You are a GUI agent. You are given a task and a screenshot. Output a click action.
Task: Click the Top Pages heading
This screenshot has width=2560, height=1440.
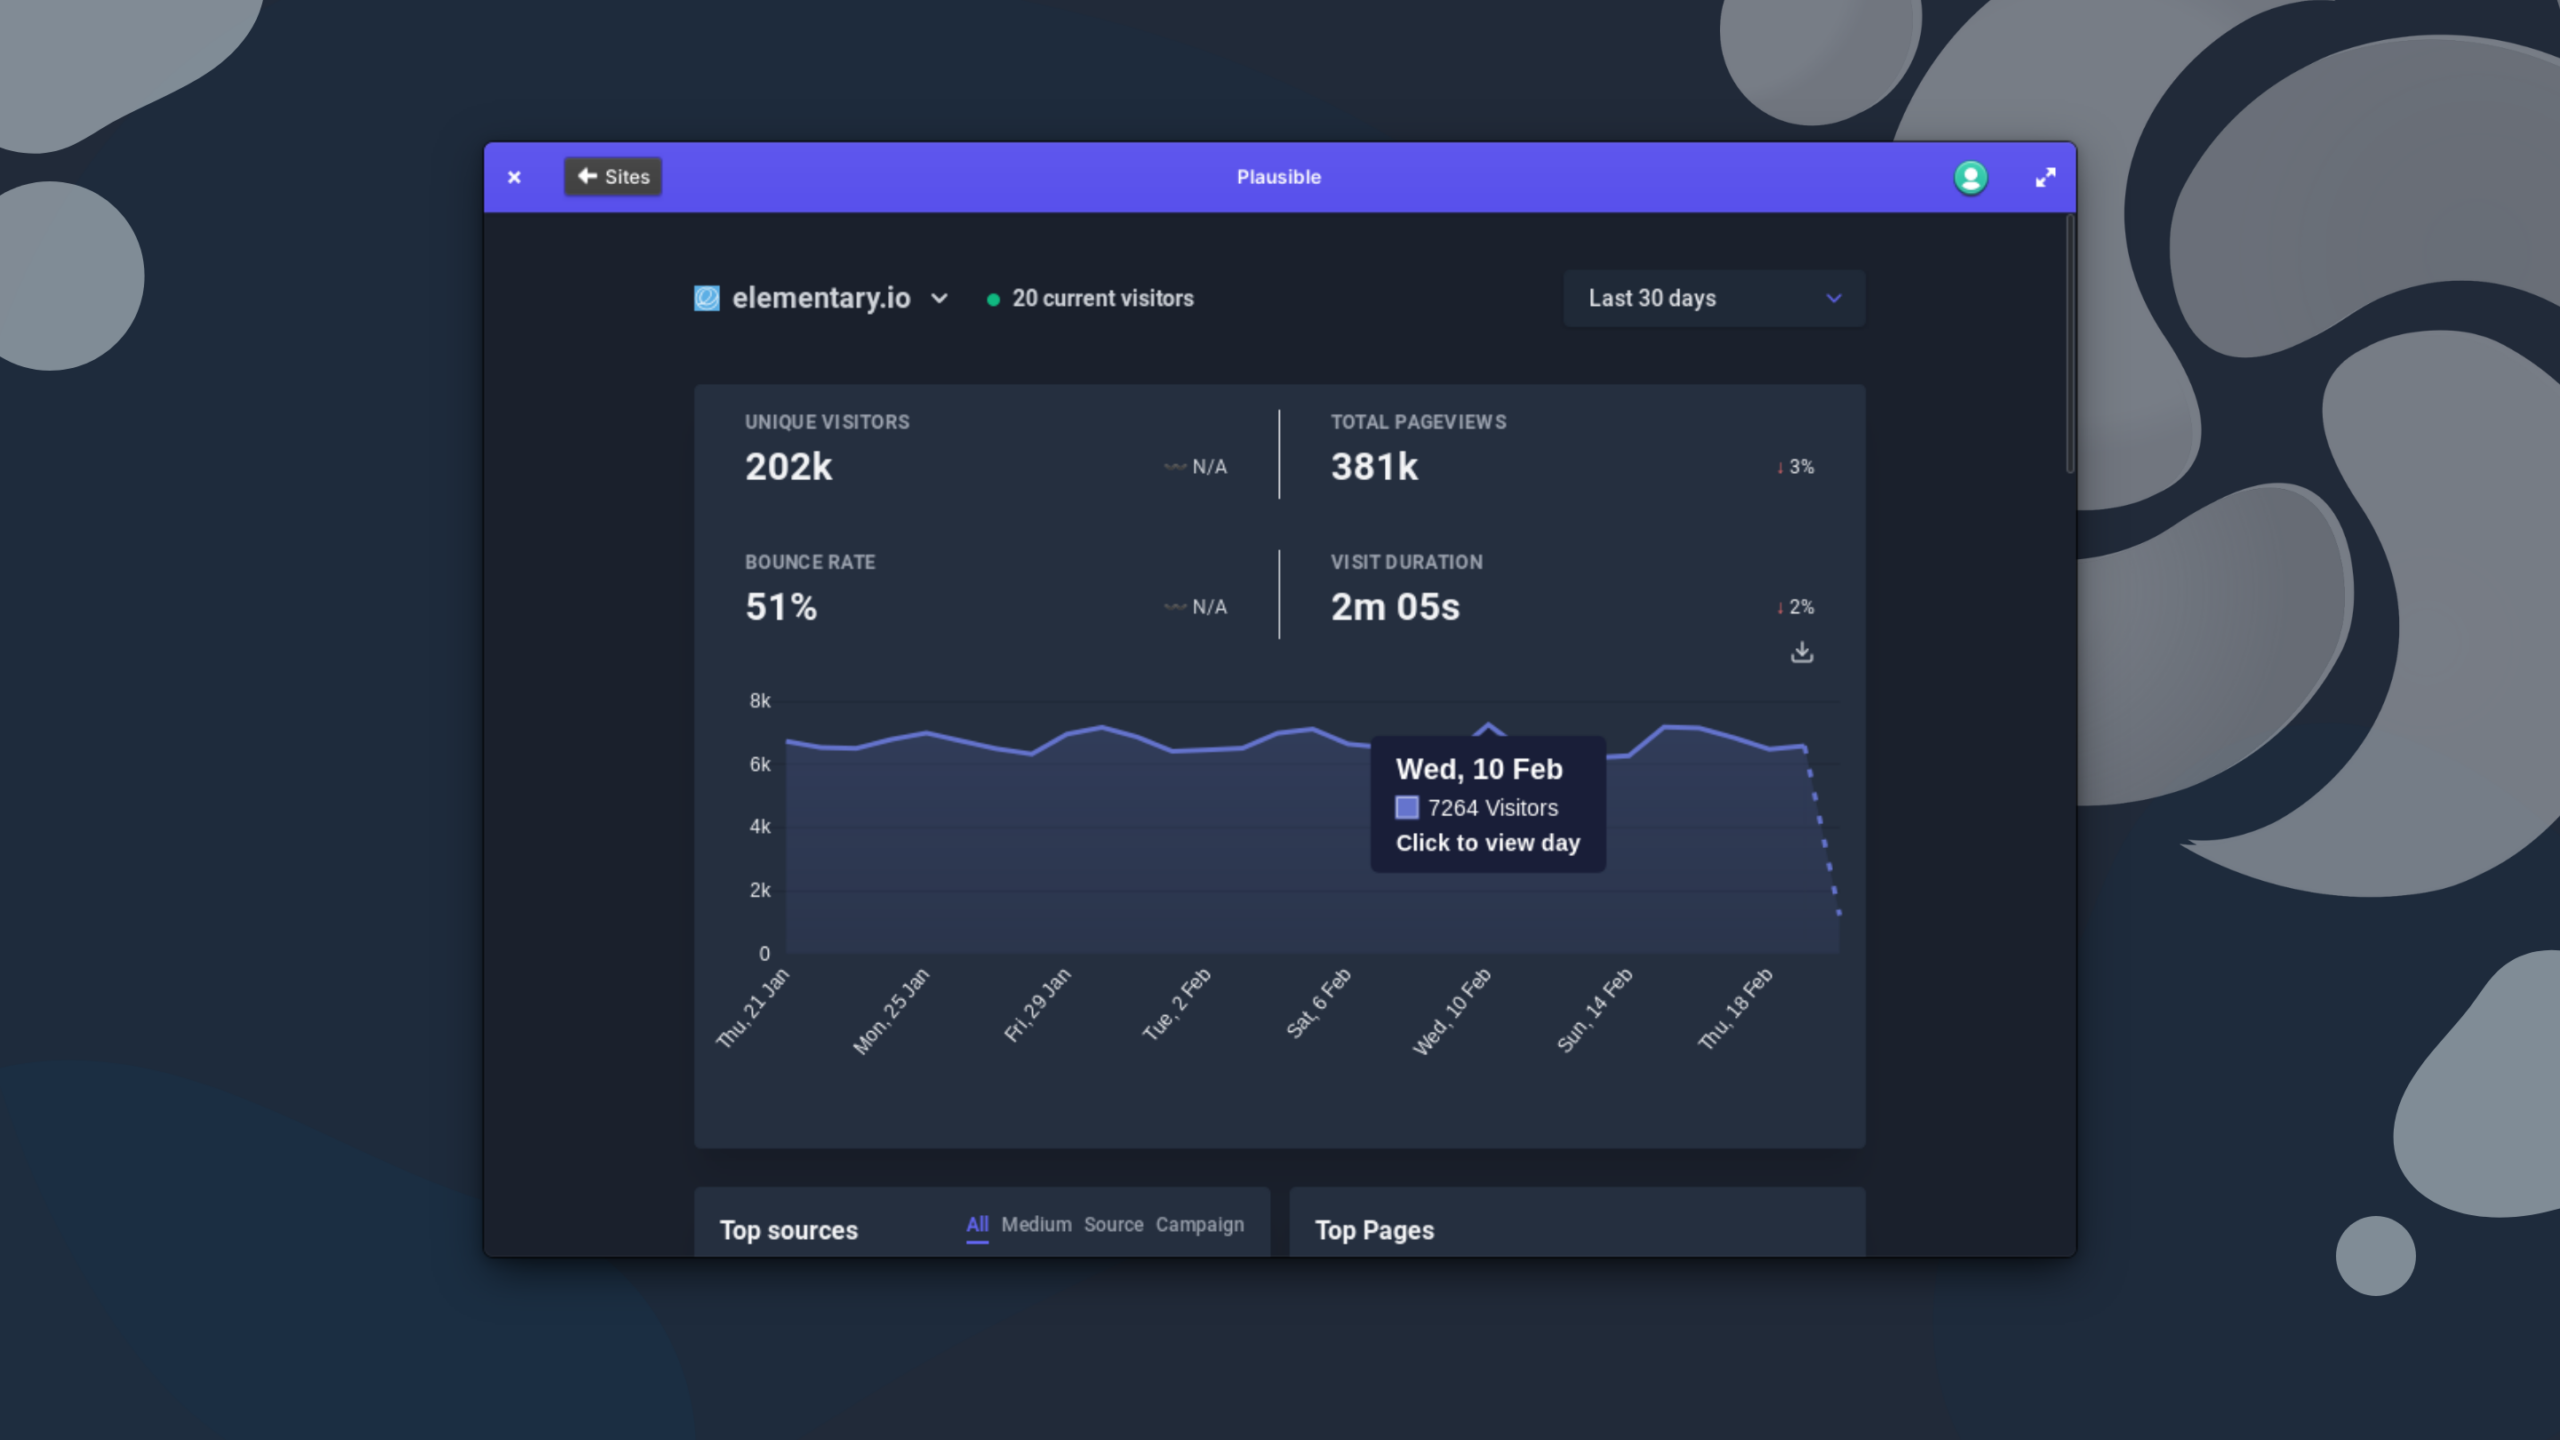[x=1374, y=1230]
